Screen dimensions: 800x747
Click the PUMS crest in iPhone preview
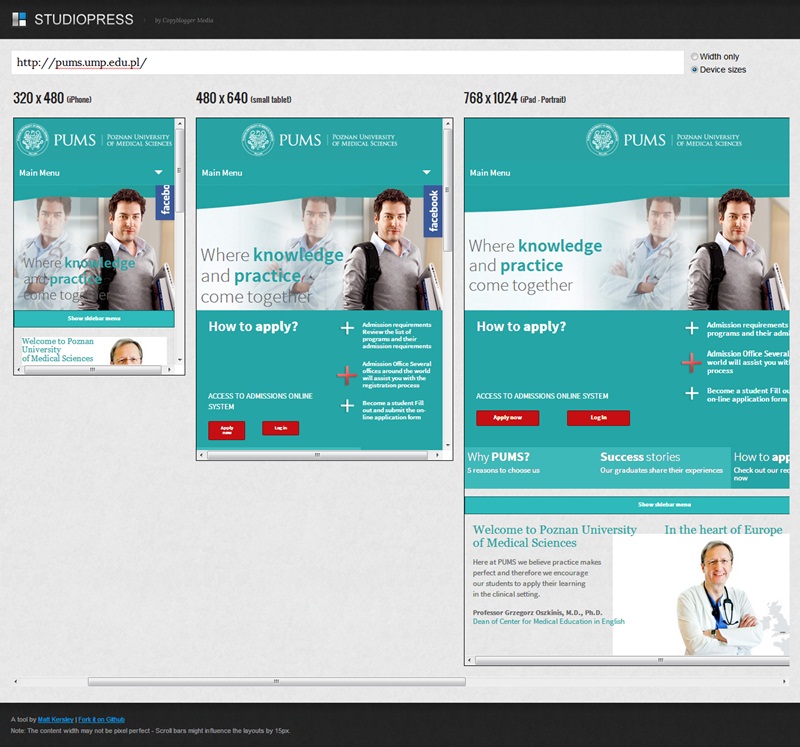pyautogui.click(x=33, y=140)
